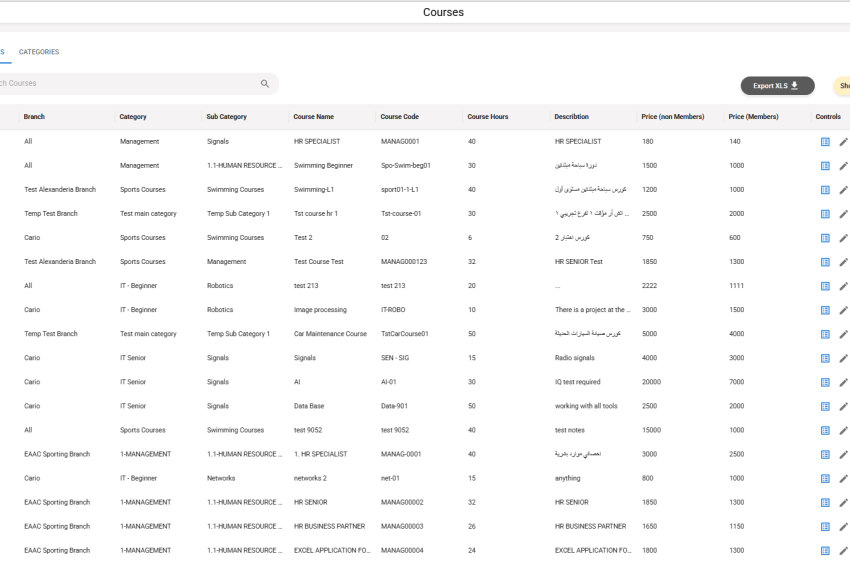This screenshot has width=850, height=565.
Task: Select course code Spo-Swim-beg01 cell
Action: 405,165
